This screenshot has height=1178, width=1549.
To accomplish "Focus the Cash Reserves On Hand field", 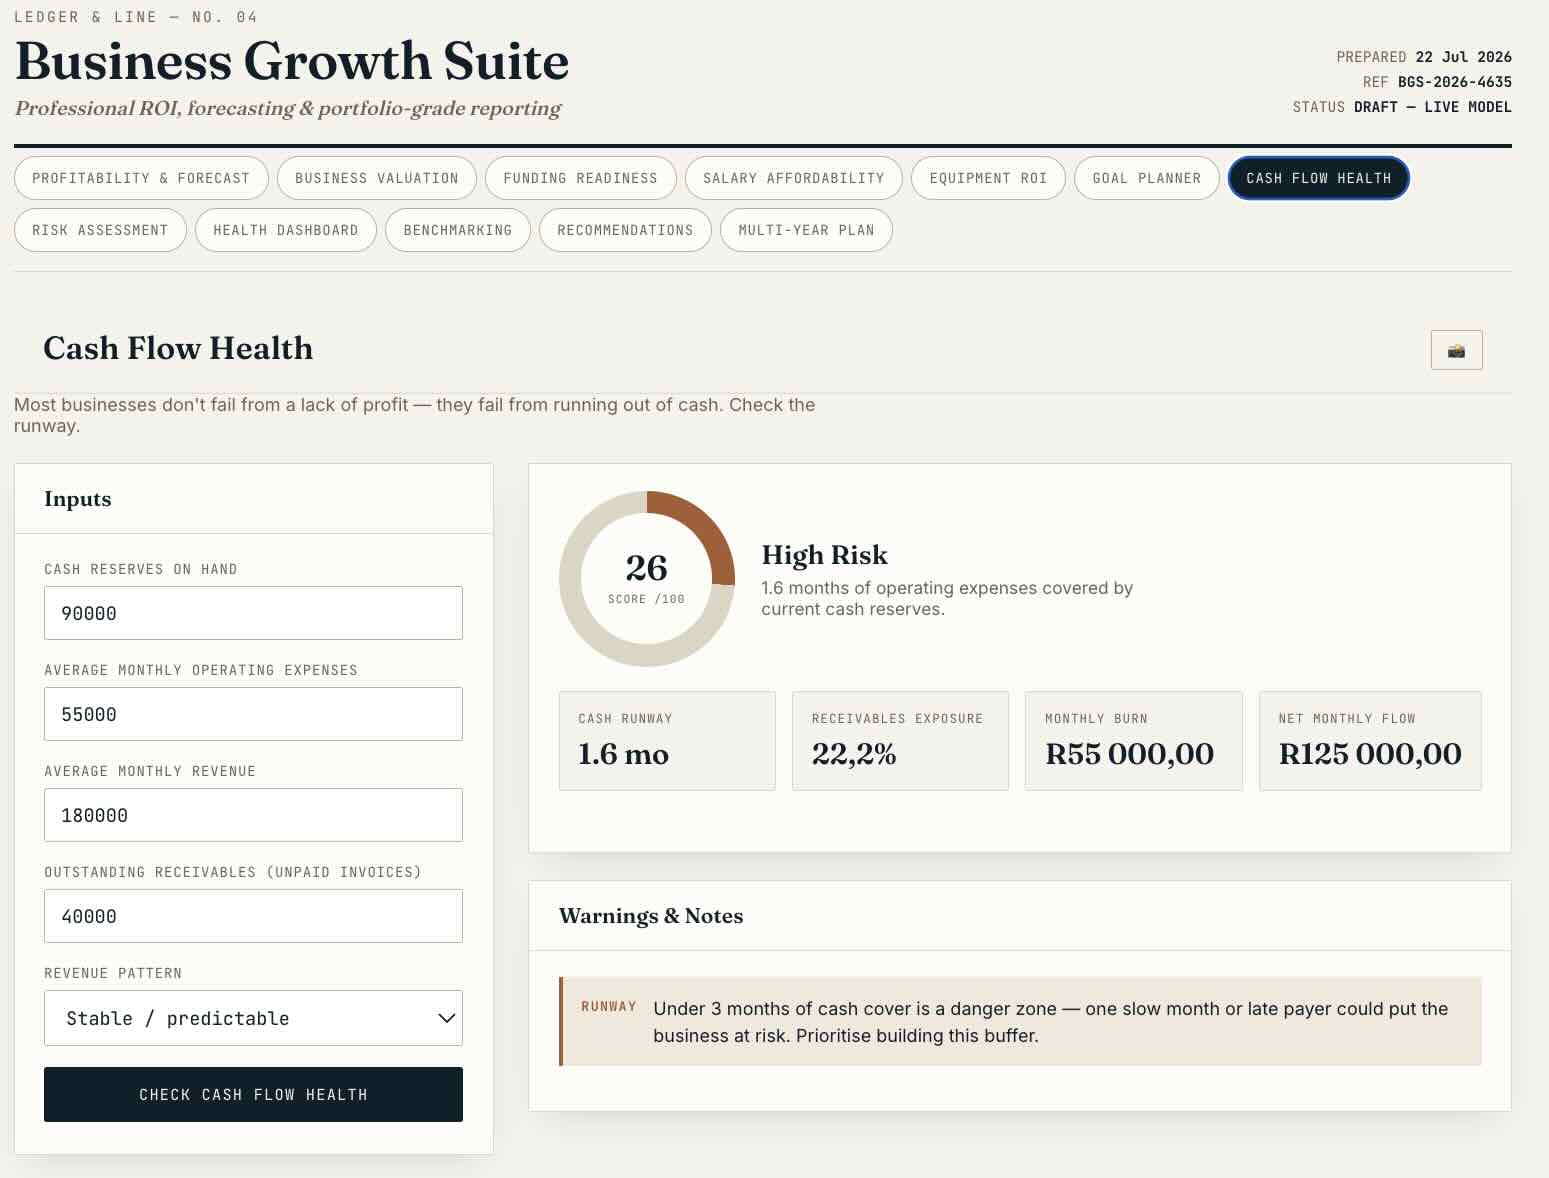I will (253, 613).
